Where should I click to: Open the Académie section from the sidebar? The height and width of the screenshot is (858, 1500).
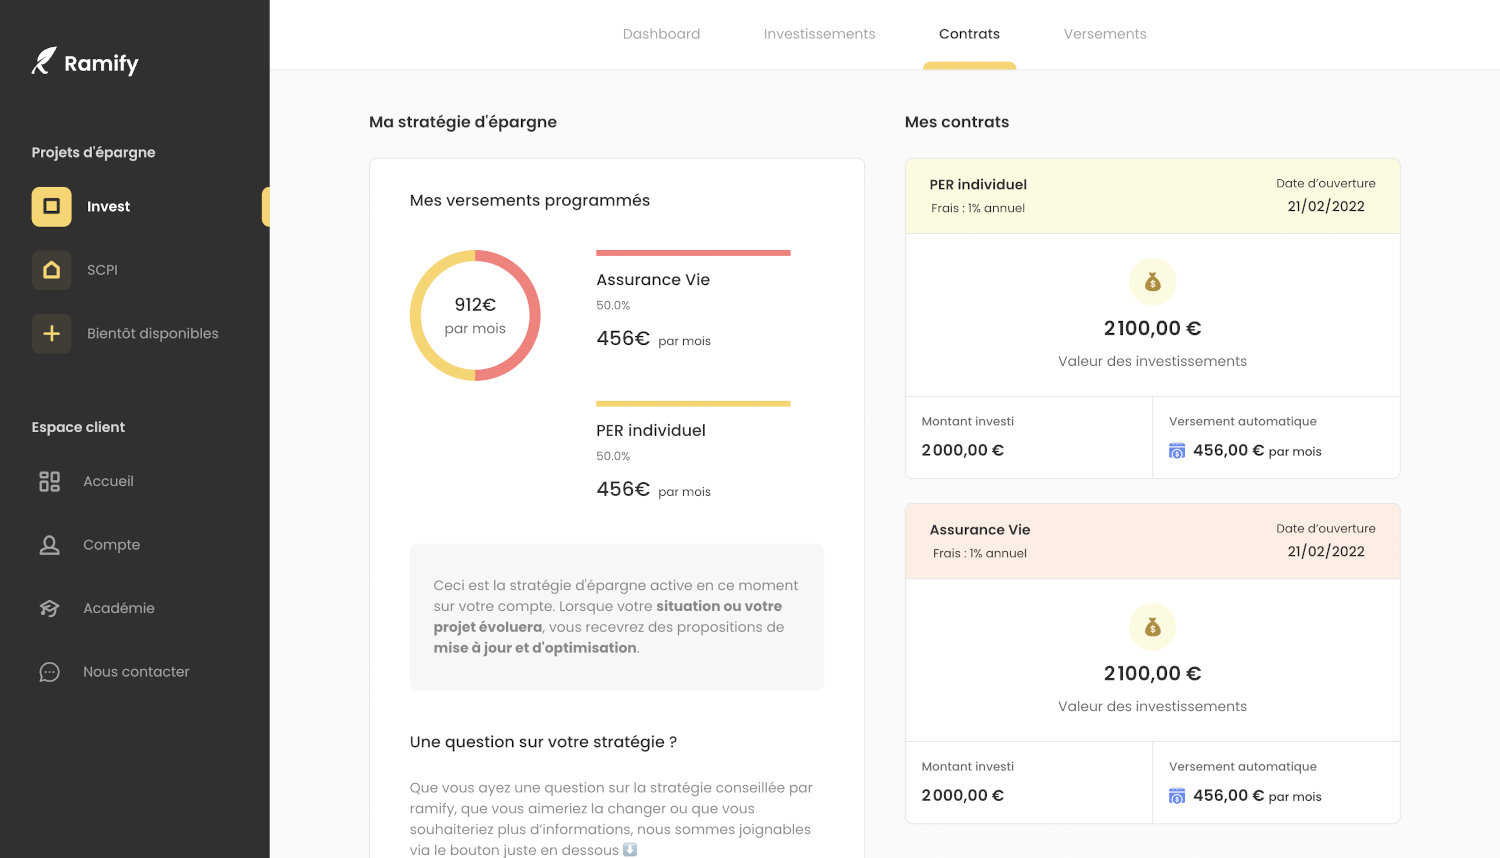pyautogui.click(x=118, y=608)
